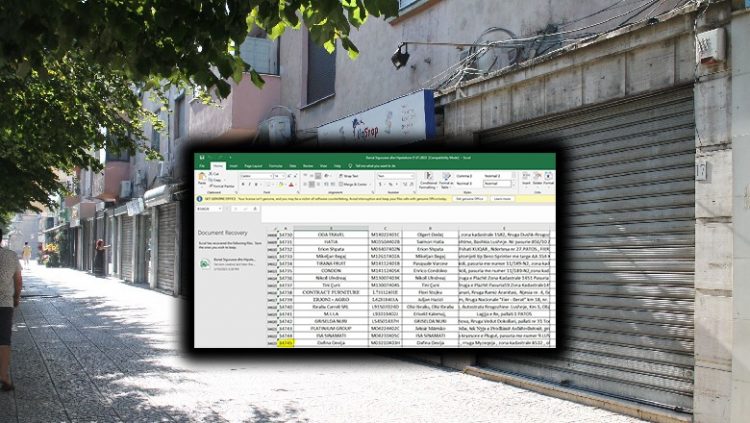The width and height of the screenshot is (750, 423).
Task: Click the Copy command in the ribbon
Action: click(x=215, y=180)
